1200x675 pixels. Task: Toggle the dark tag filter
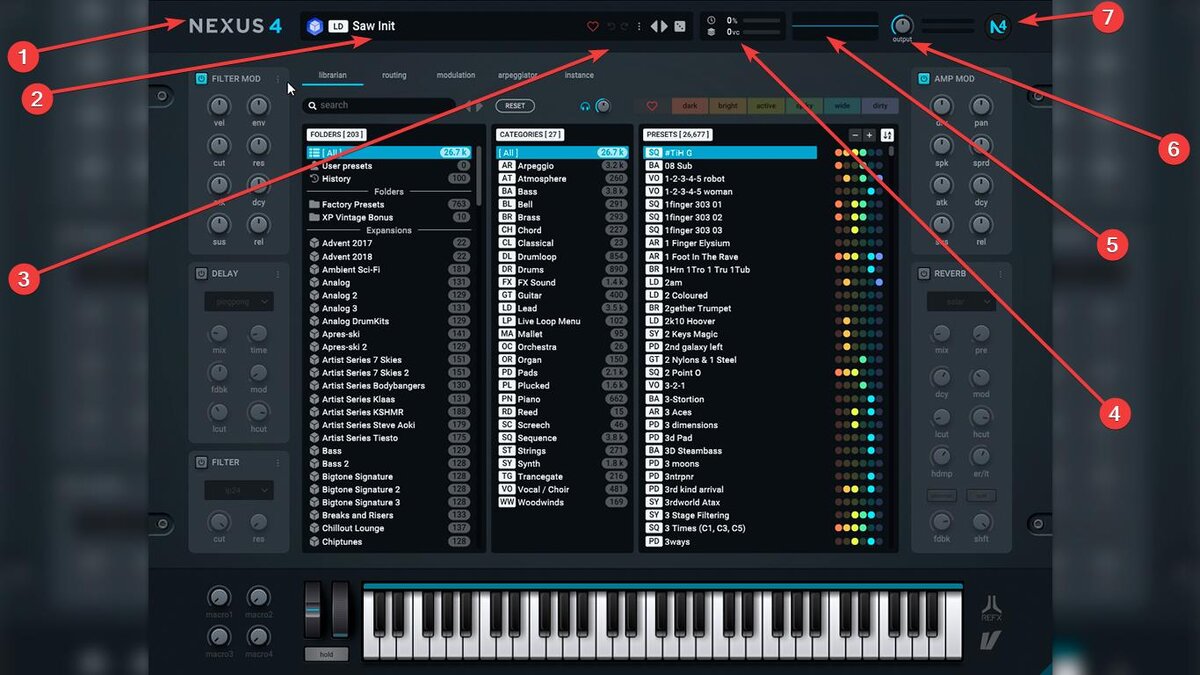click(x=689, y=105)
